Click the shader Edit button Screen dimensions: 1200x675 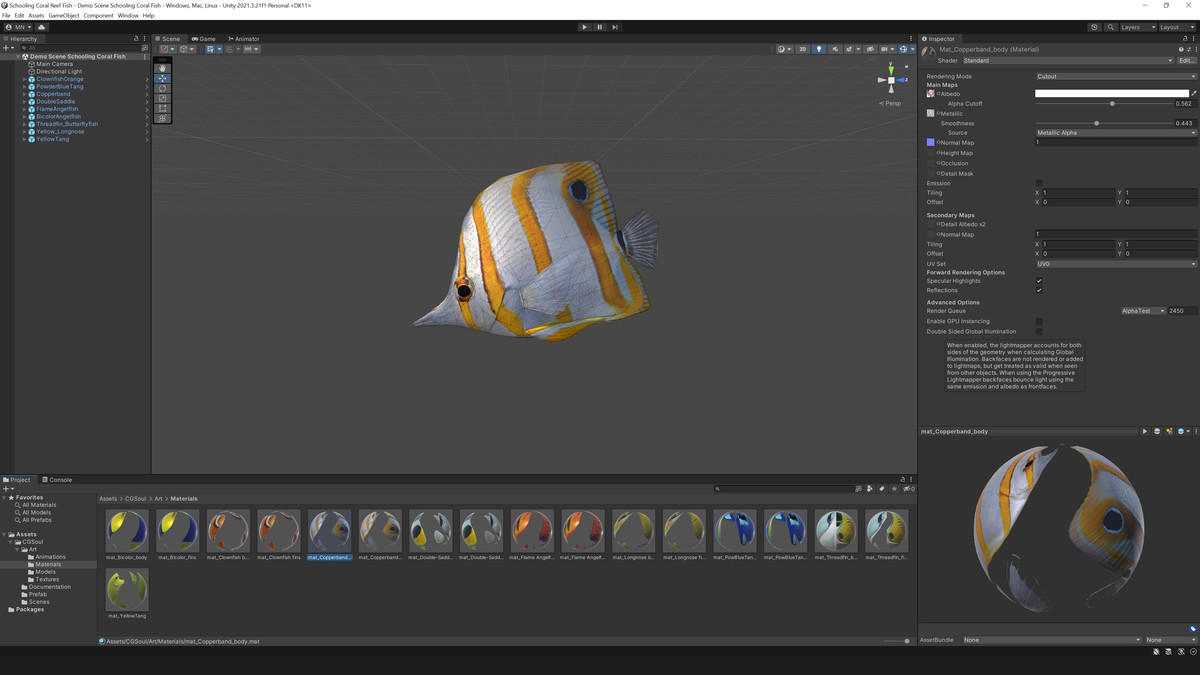[1186, 60]
